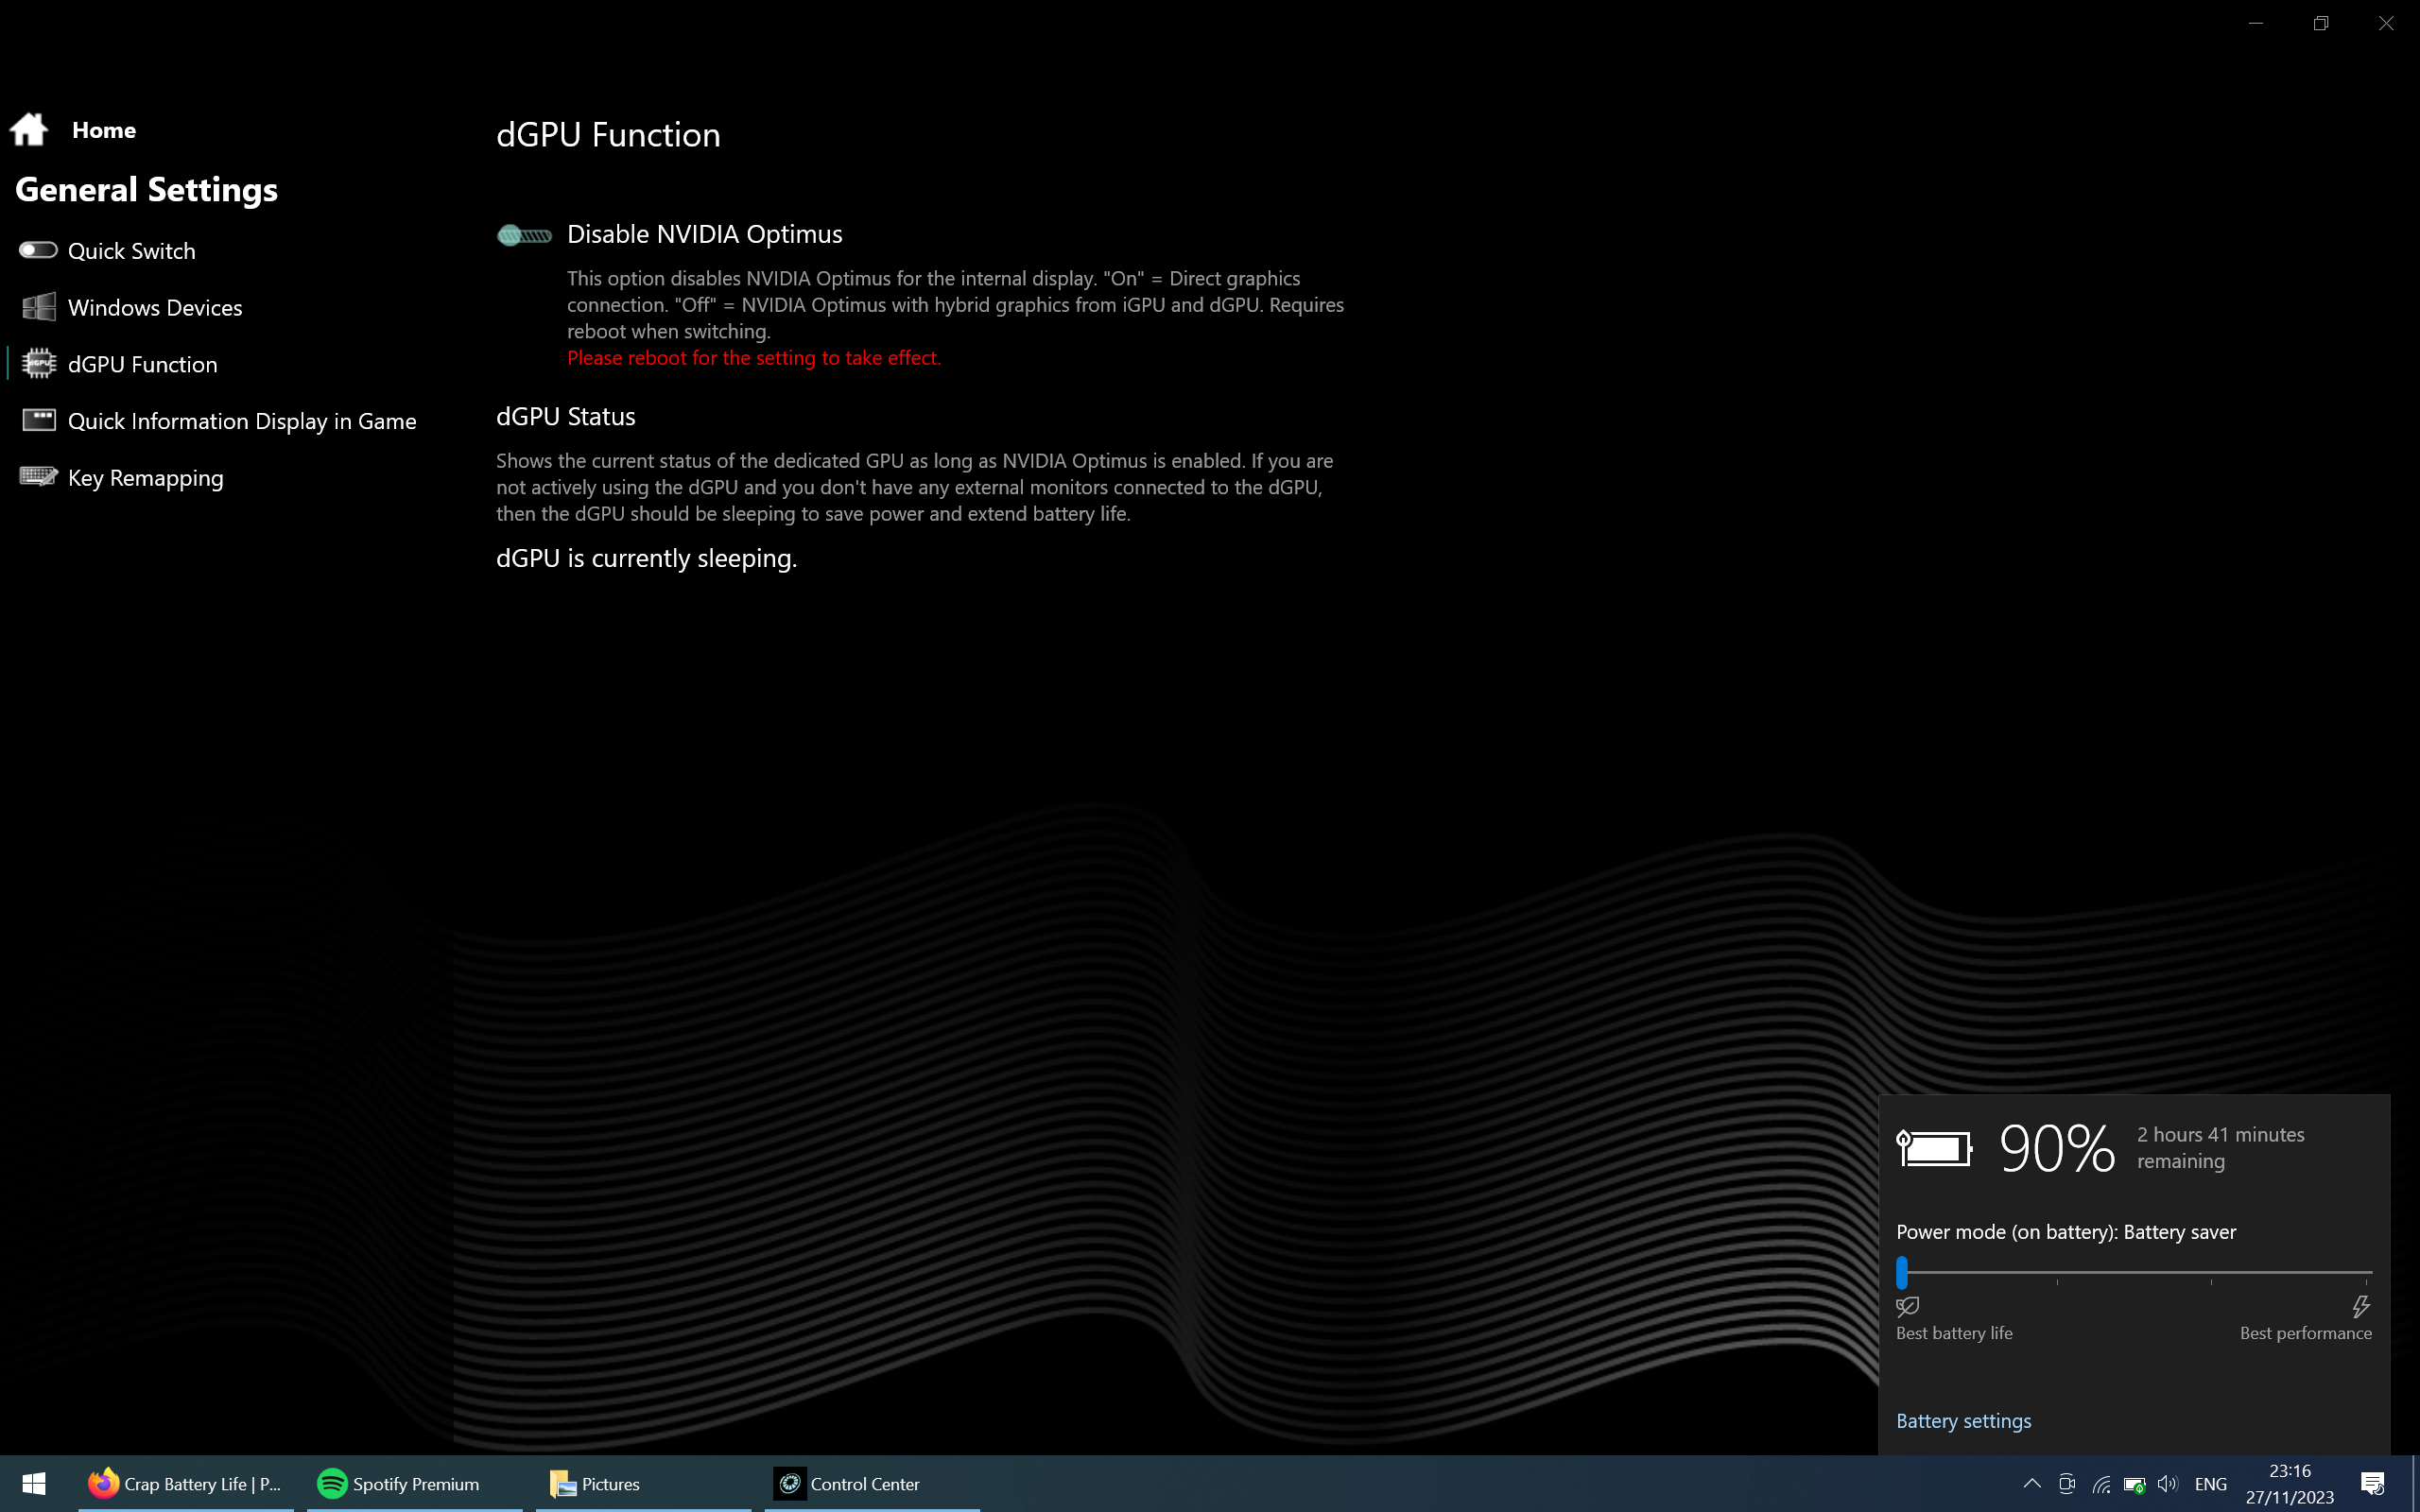Click the battery tray icon
This screenshot has height=1512, width=2420.
(x=2134, y=1484)
